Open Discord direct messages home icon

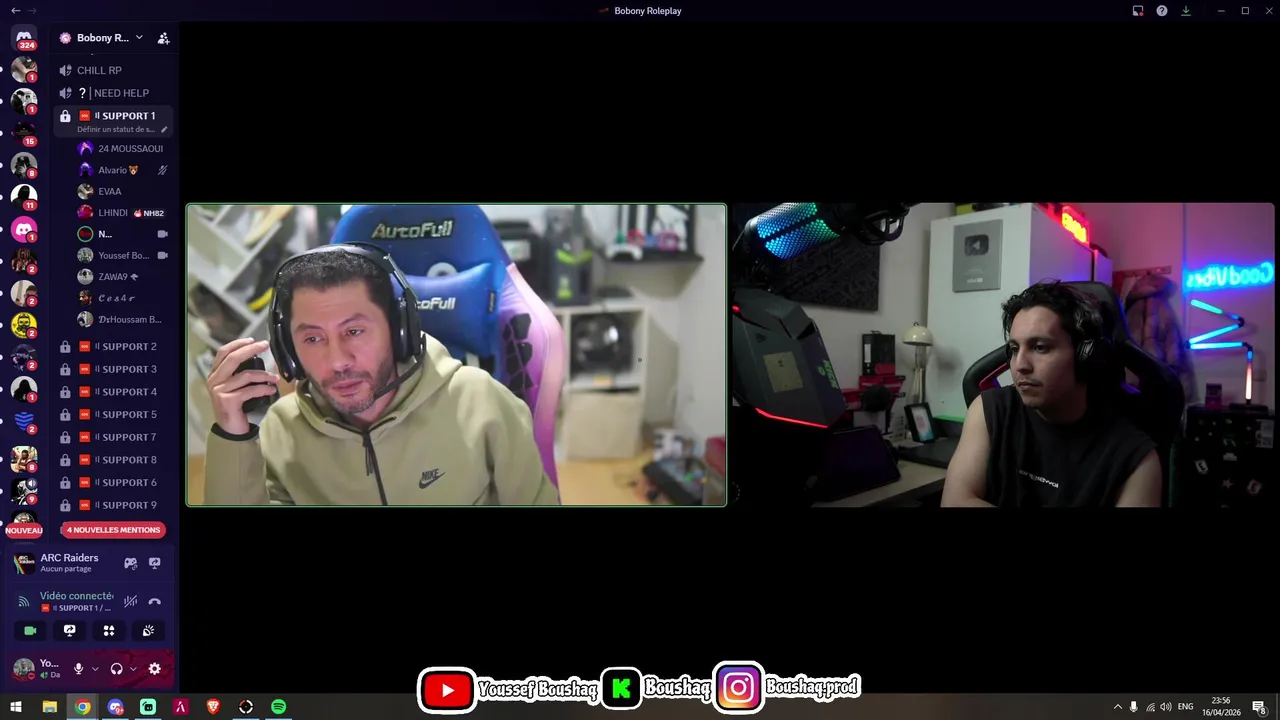coord(24,37)
